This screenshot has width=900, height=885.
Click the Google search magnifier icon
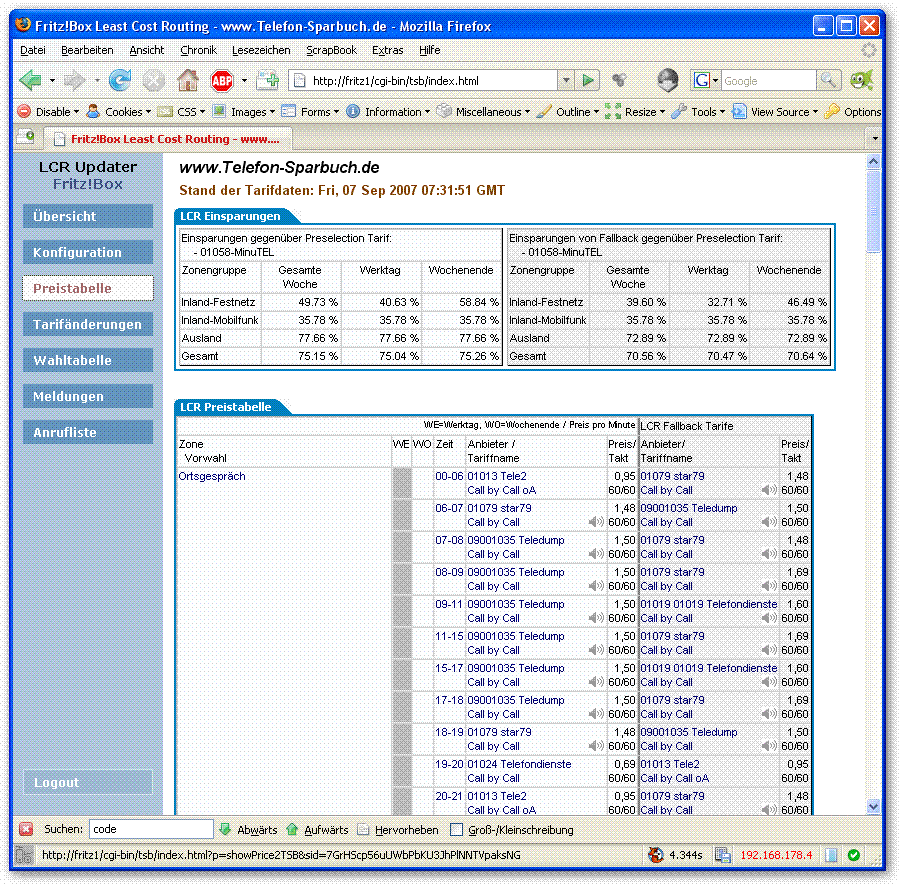coord(829,80)
